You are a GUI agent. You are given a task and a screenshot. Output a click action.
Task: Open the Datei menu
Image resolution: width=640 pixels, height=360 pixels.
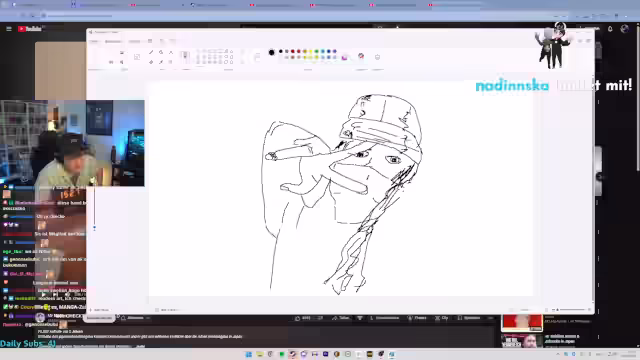(x=94, y=41)
